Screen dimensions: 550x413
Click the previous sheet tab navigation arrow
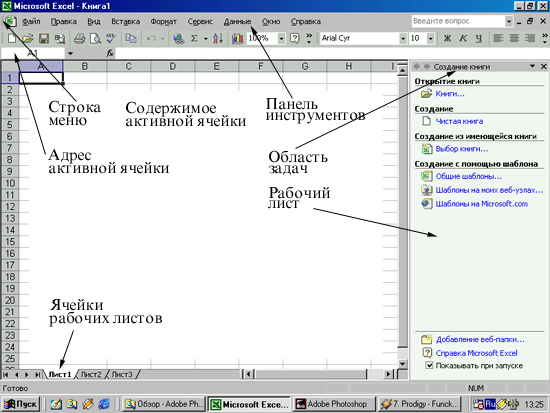click(16, 374)
